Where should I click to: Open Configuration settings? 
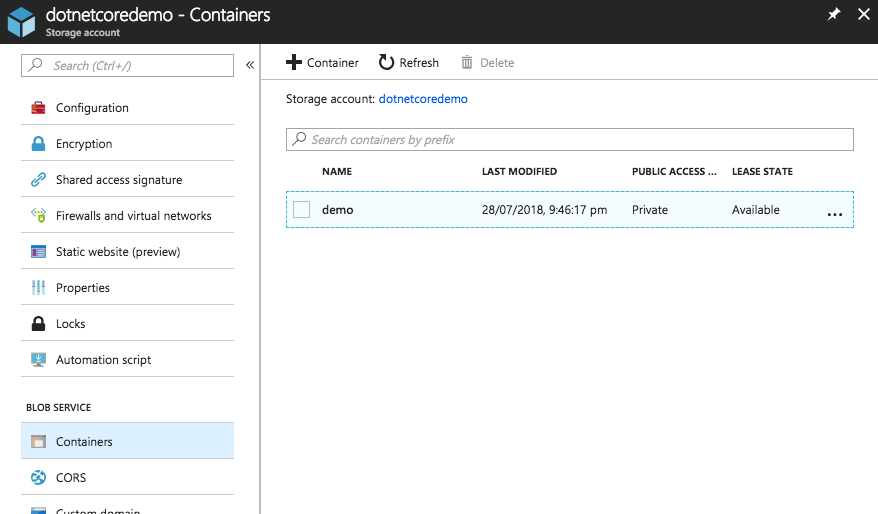127,108
